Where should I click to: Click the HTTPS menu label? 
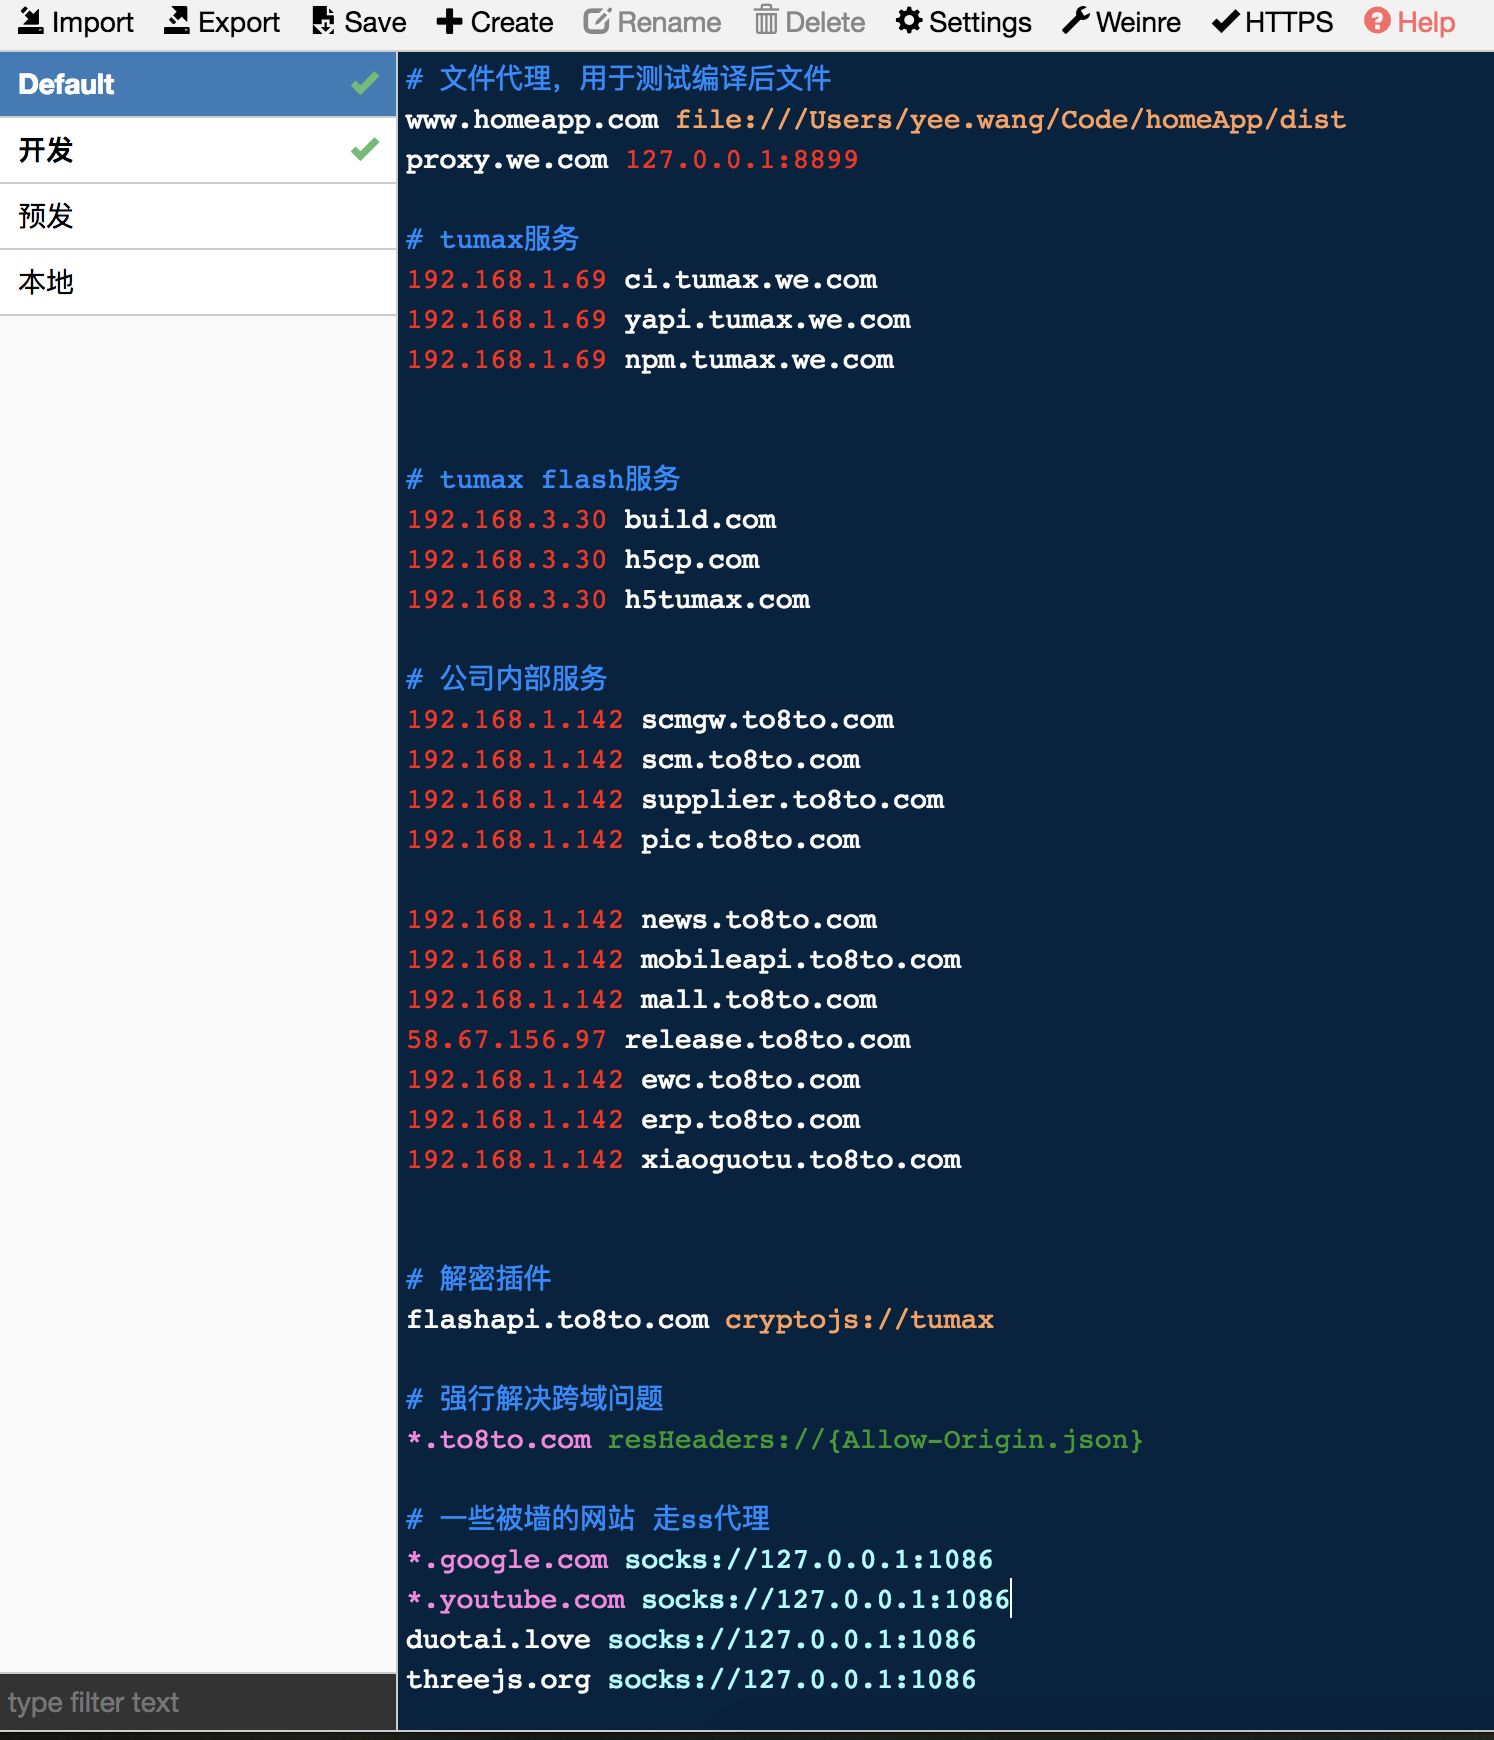point(1289,22)
